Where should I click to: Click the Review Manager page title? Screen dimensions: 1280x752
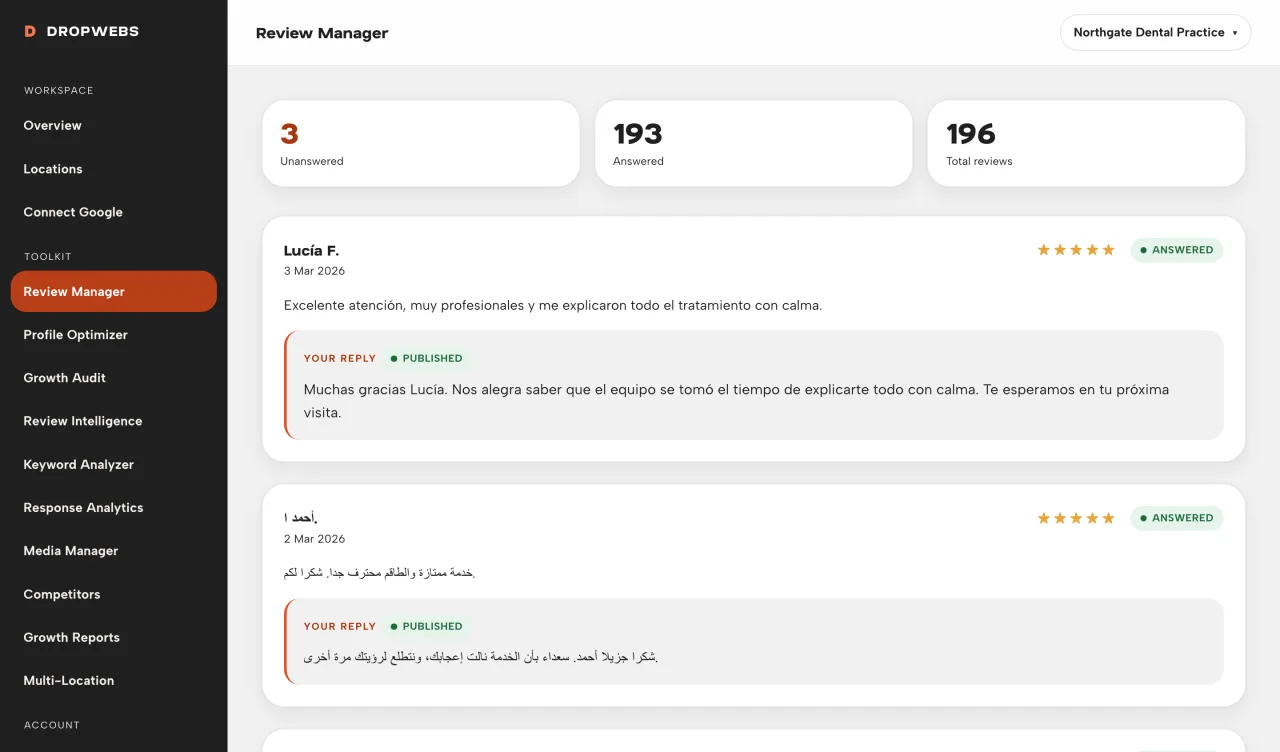[322, 33]
